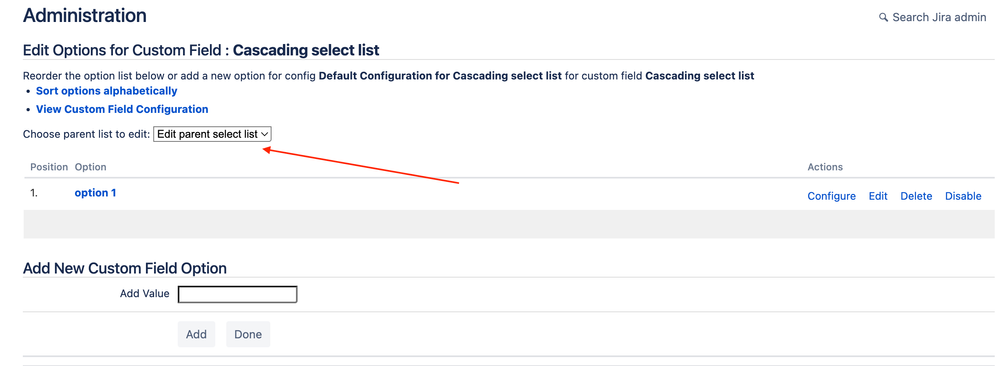Delete option 1 via Delete link
The width and height of the screenshot is (998, 366).
tap(916, 196)
